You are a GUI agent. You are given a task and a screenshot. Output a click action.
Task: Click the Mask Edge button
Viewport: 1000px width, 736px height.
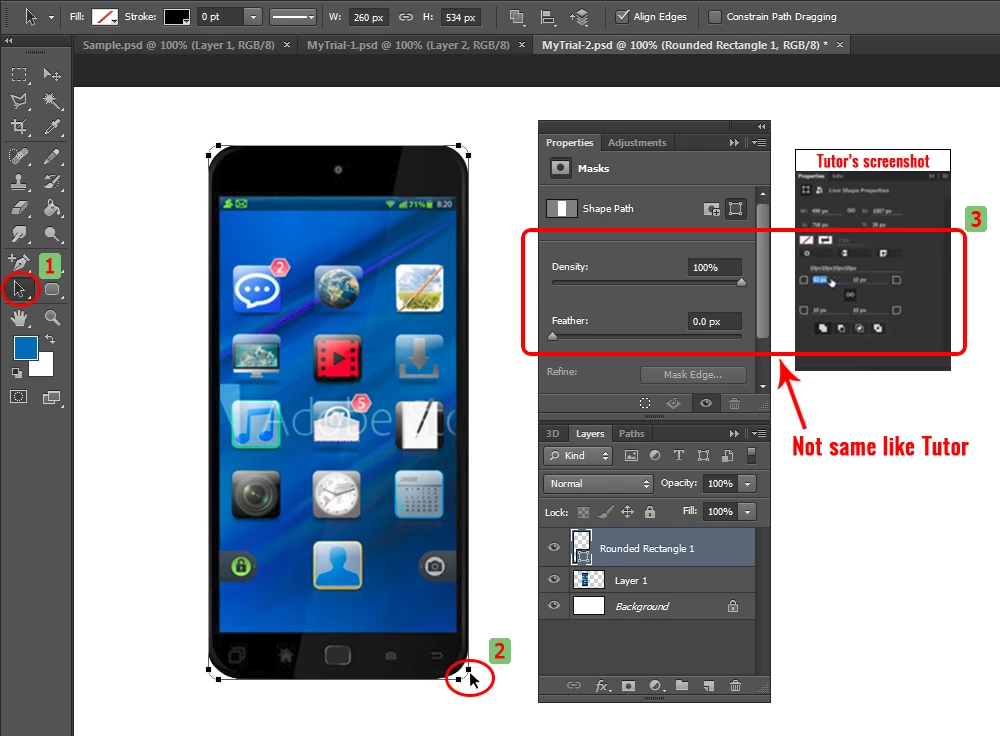pos(693,374)
